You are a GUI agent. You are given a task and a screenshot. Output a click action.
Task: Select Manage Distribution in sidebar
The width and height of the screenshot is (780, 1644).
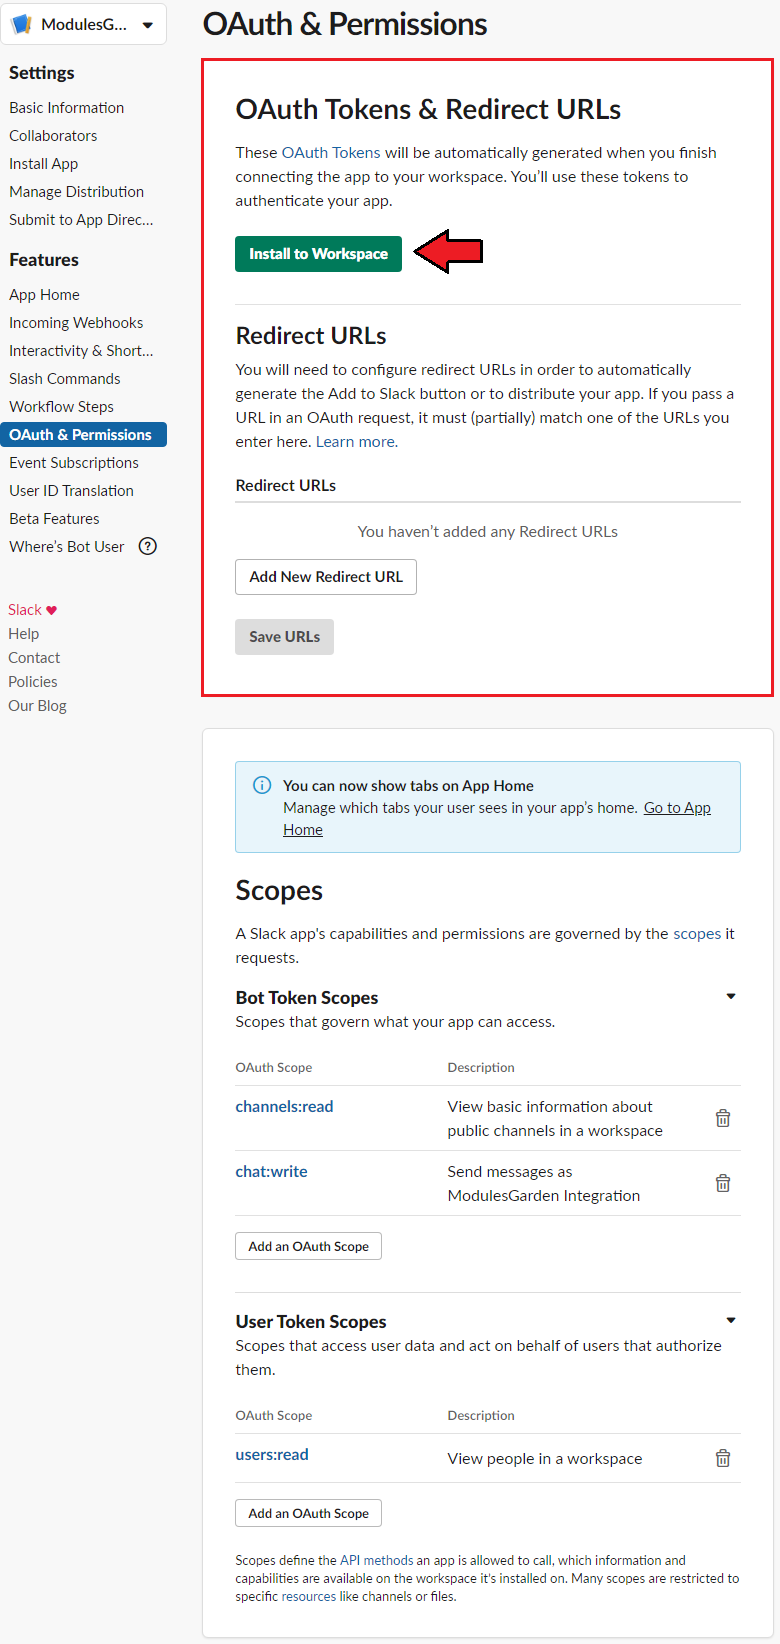coord(77,191)
